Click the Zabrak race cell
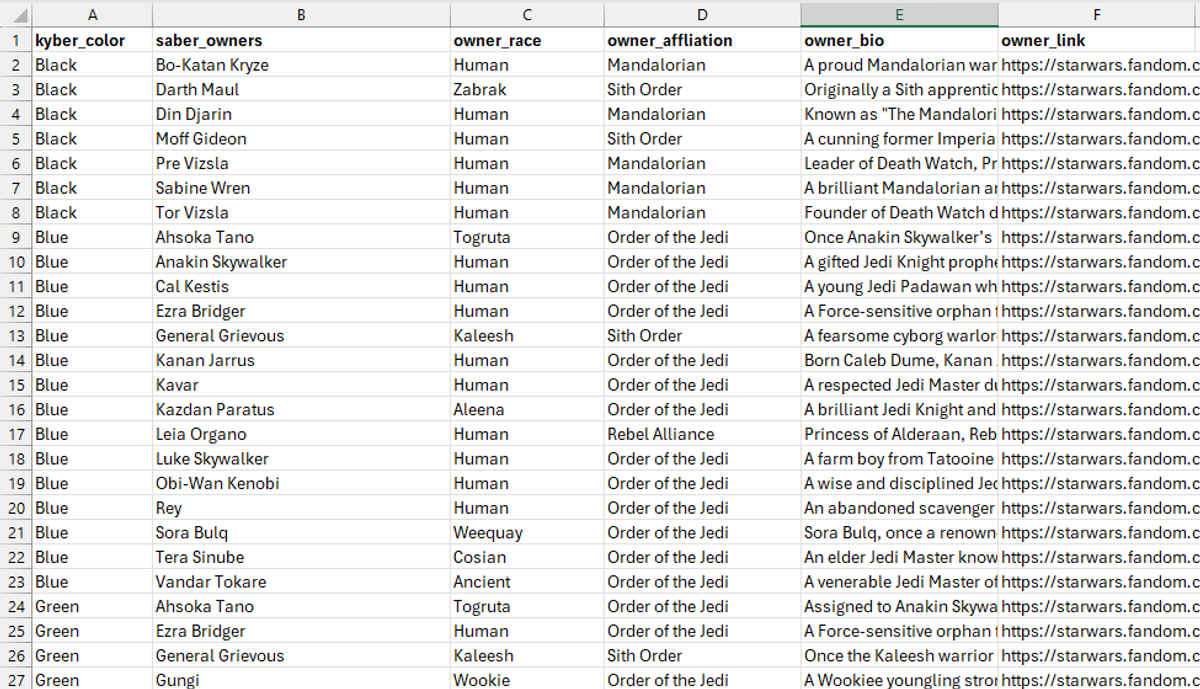The width and height of the screenshot is (1200, 689). click(527, 90)
